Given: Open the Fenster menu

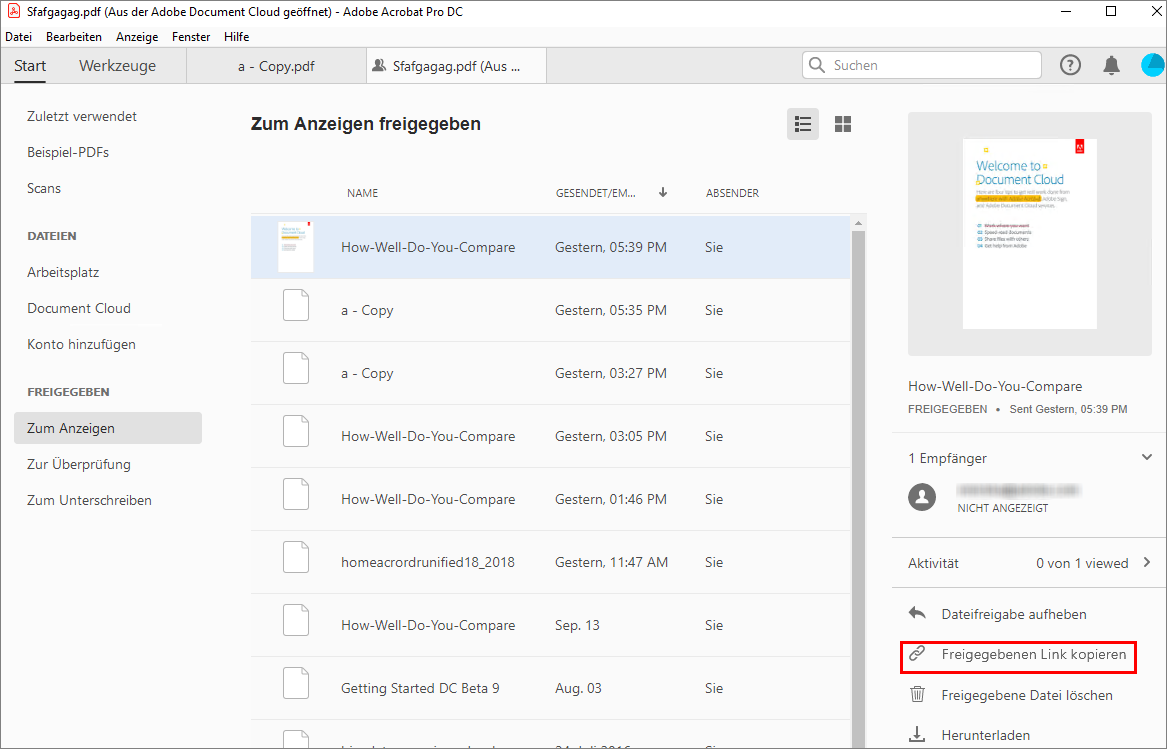Looking at the screenshot, I should pyautogui.click(x=191, y=36).
